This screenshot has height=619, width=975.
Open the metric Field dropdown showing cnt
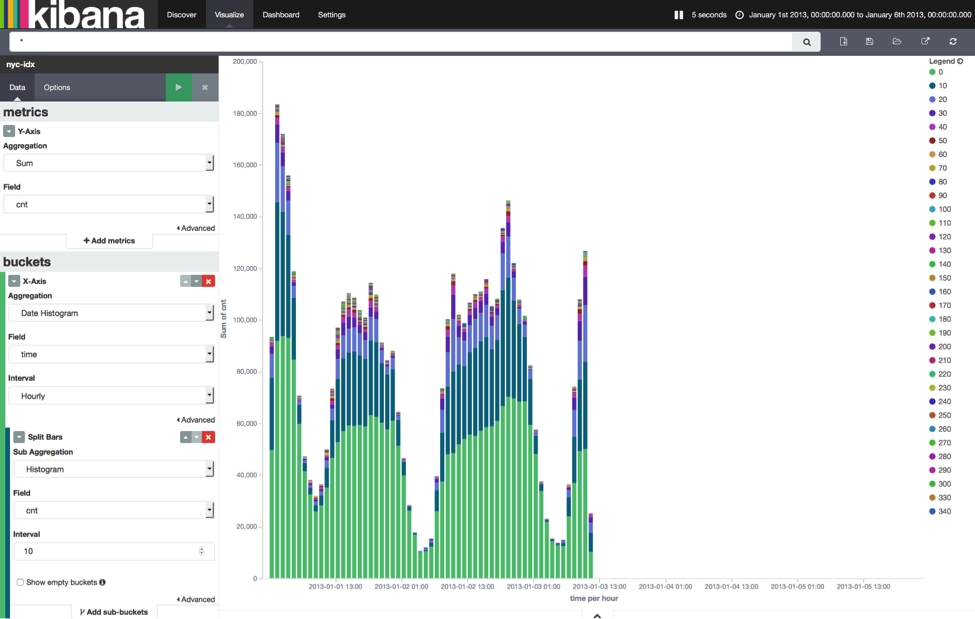[x=109, y=204]
